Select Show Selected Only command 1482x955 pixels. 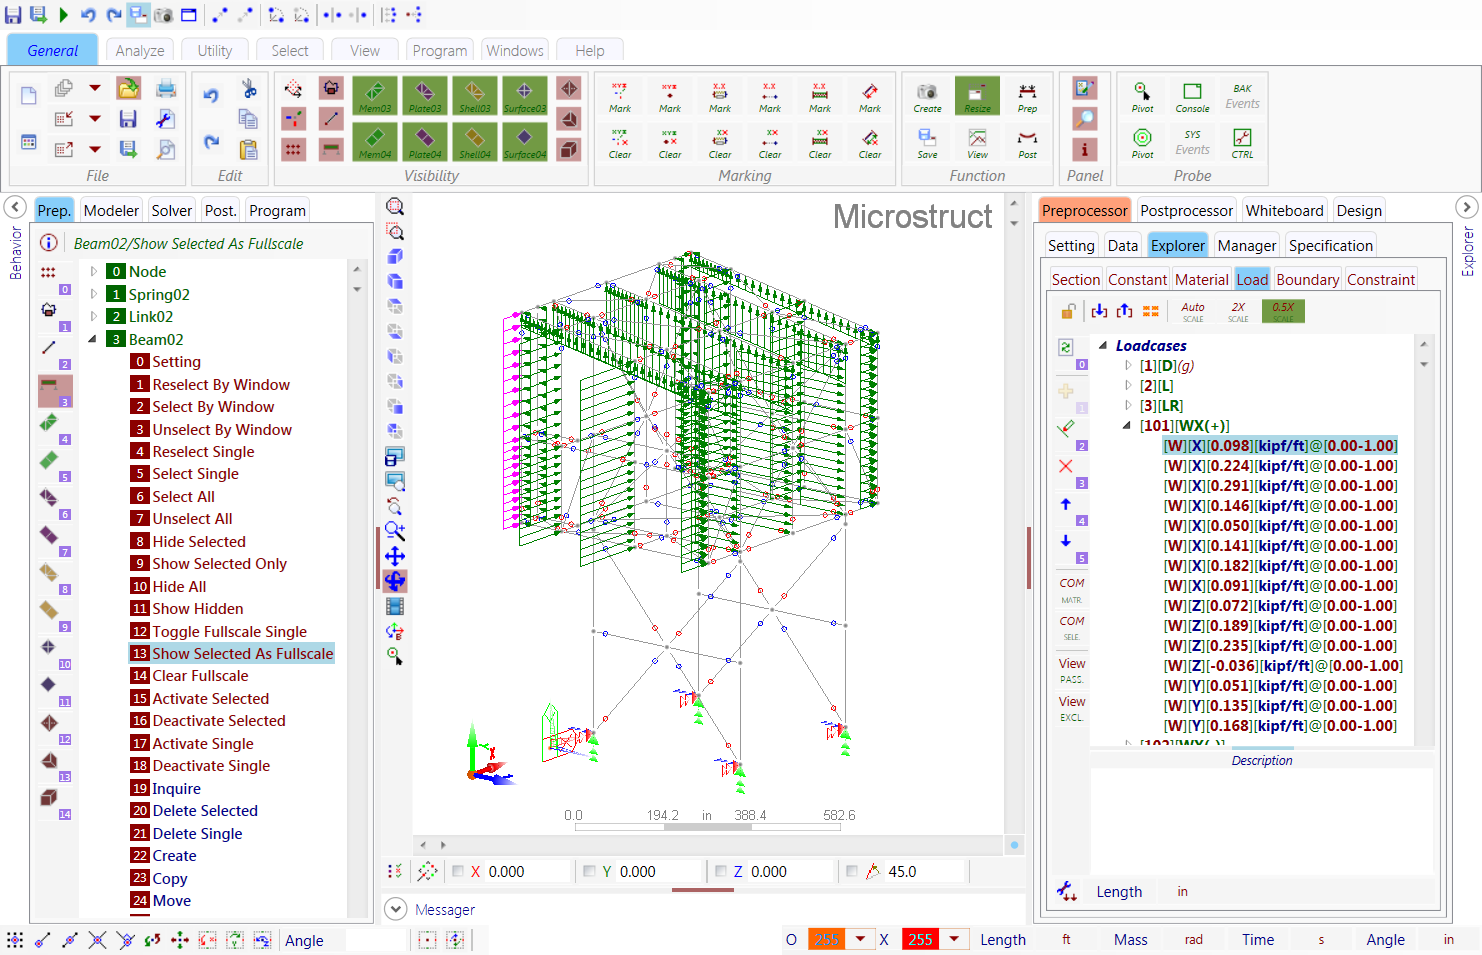[x=219, y=563]
